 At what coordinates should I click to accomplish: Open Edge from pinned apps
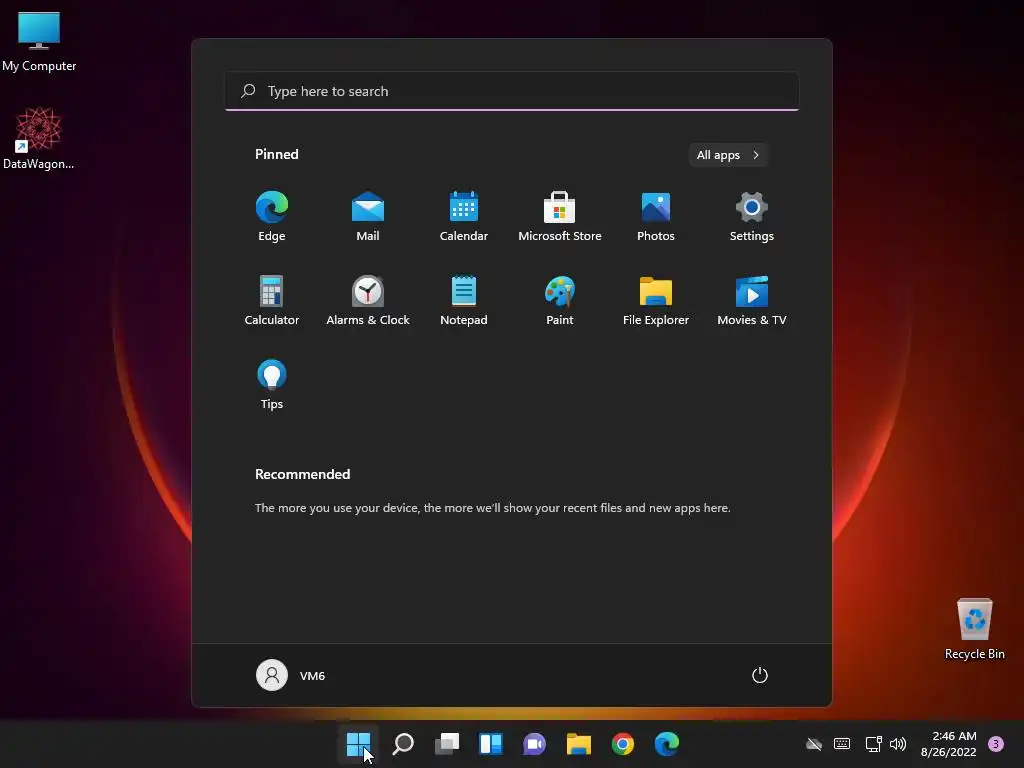(272, 217)
